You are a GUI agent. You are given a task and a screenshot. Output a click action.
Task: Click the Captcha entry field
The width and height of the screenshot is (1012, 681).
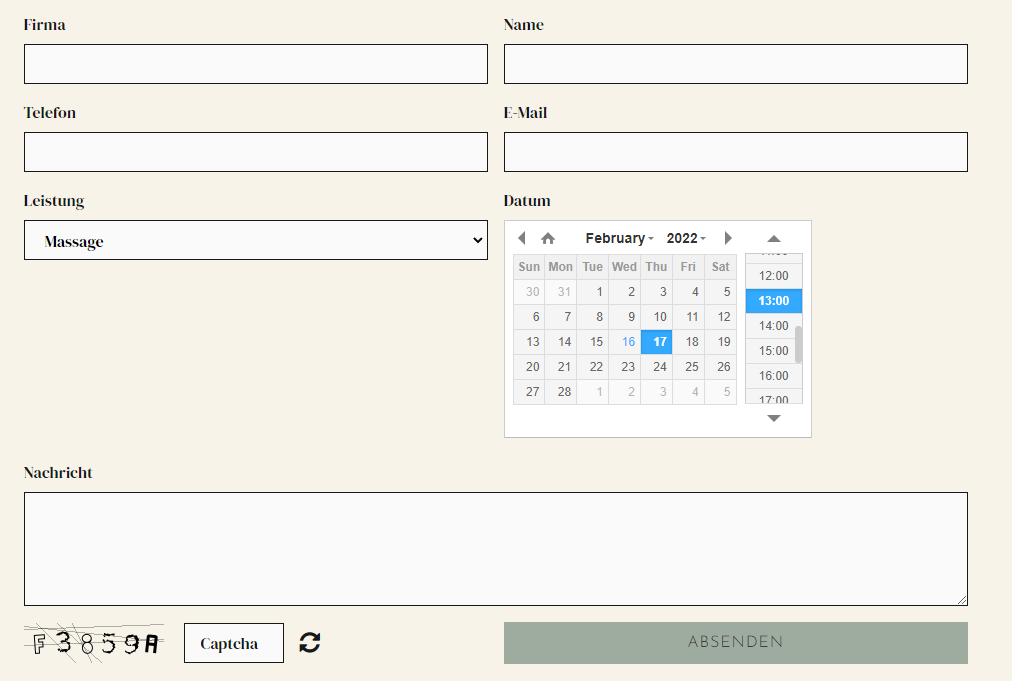234,643
